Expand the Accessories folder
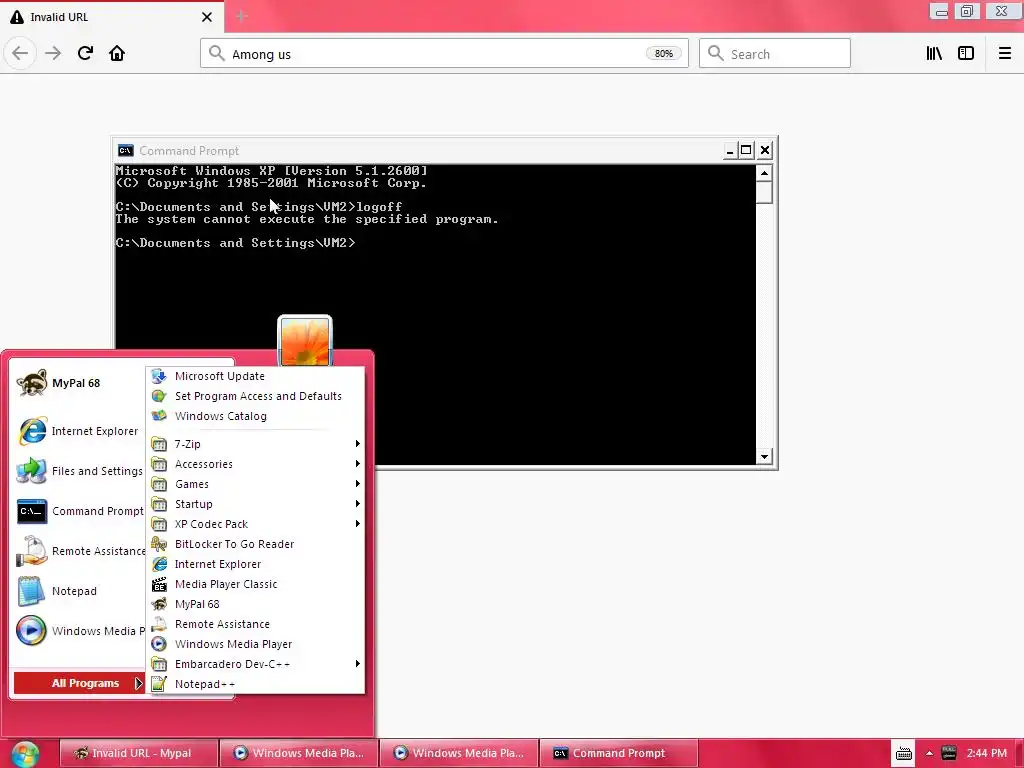 tap(255, 464)
